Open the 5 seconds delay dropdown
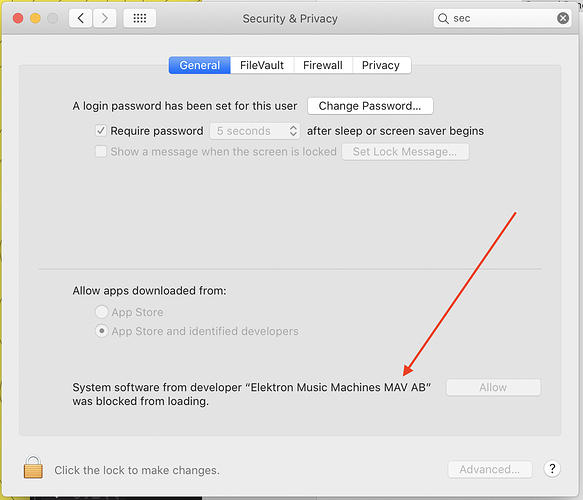 tap(255, 131)
